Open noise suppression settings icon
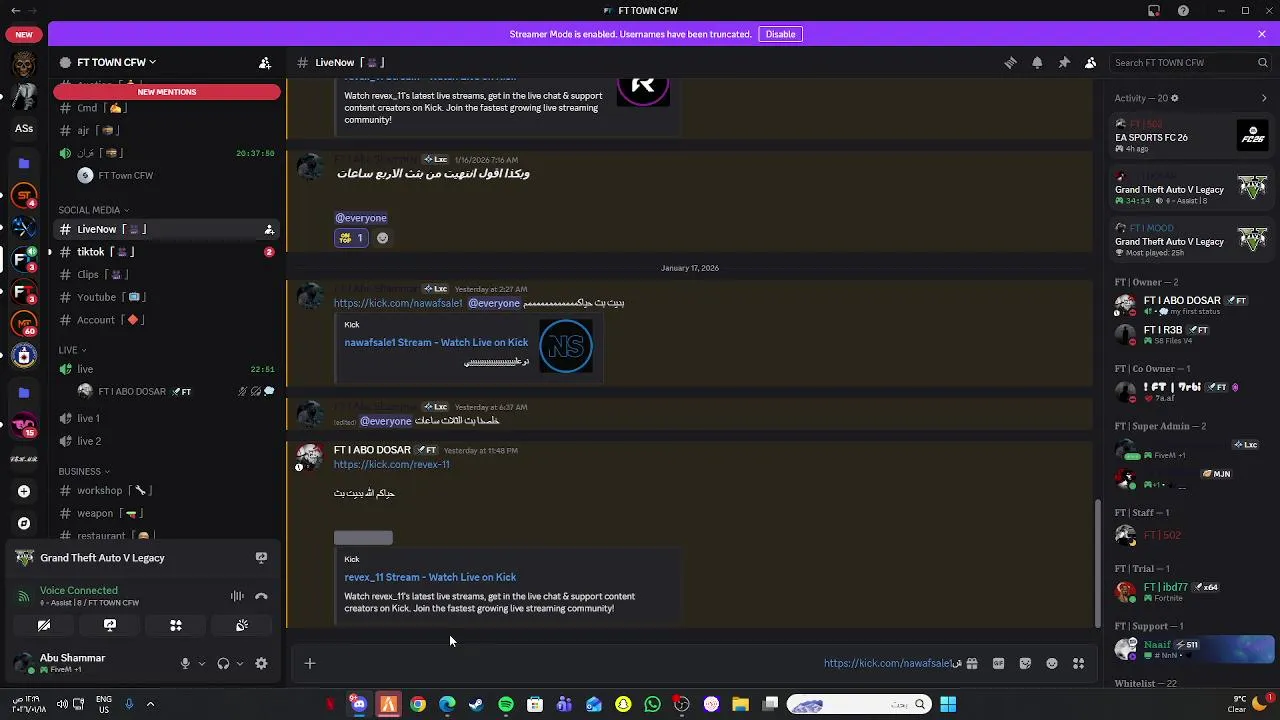Viewport: 1280px width, 720px height. click(x=237, y=597)
